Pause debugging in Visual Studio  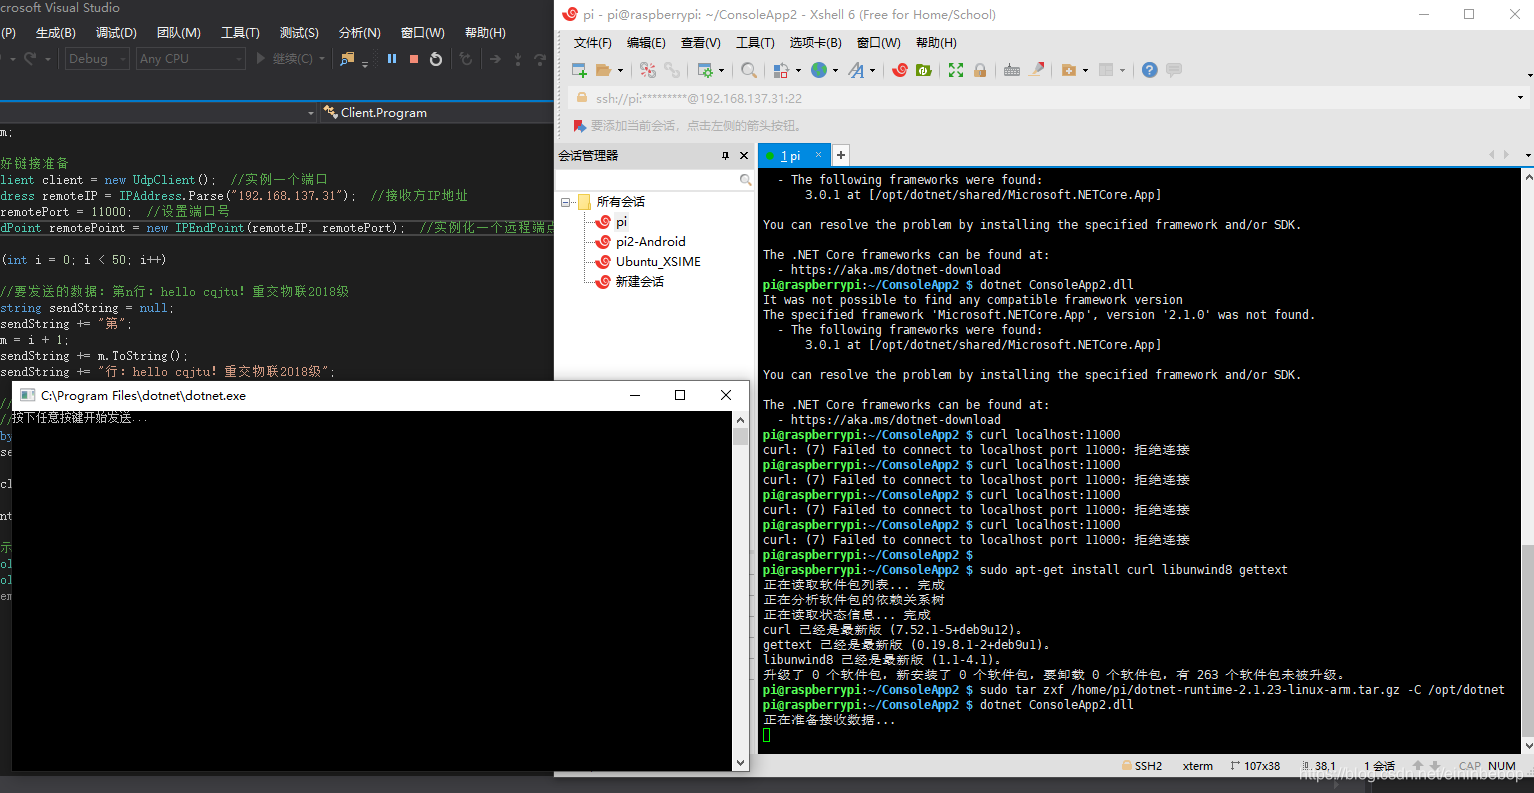(392, 59)
